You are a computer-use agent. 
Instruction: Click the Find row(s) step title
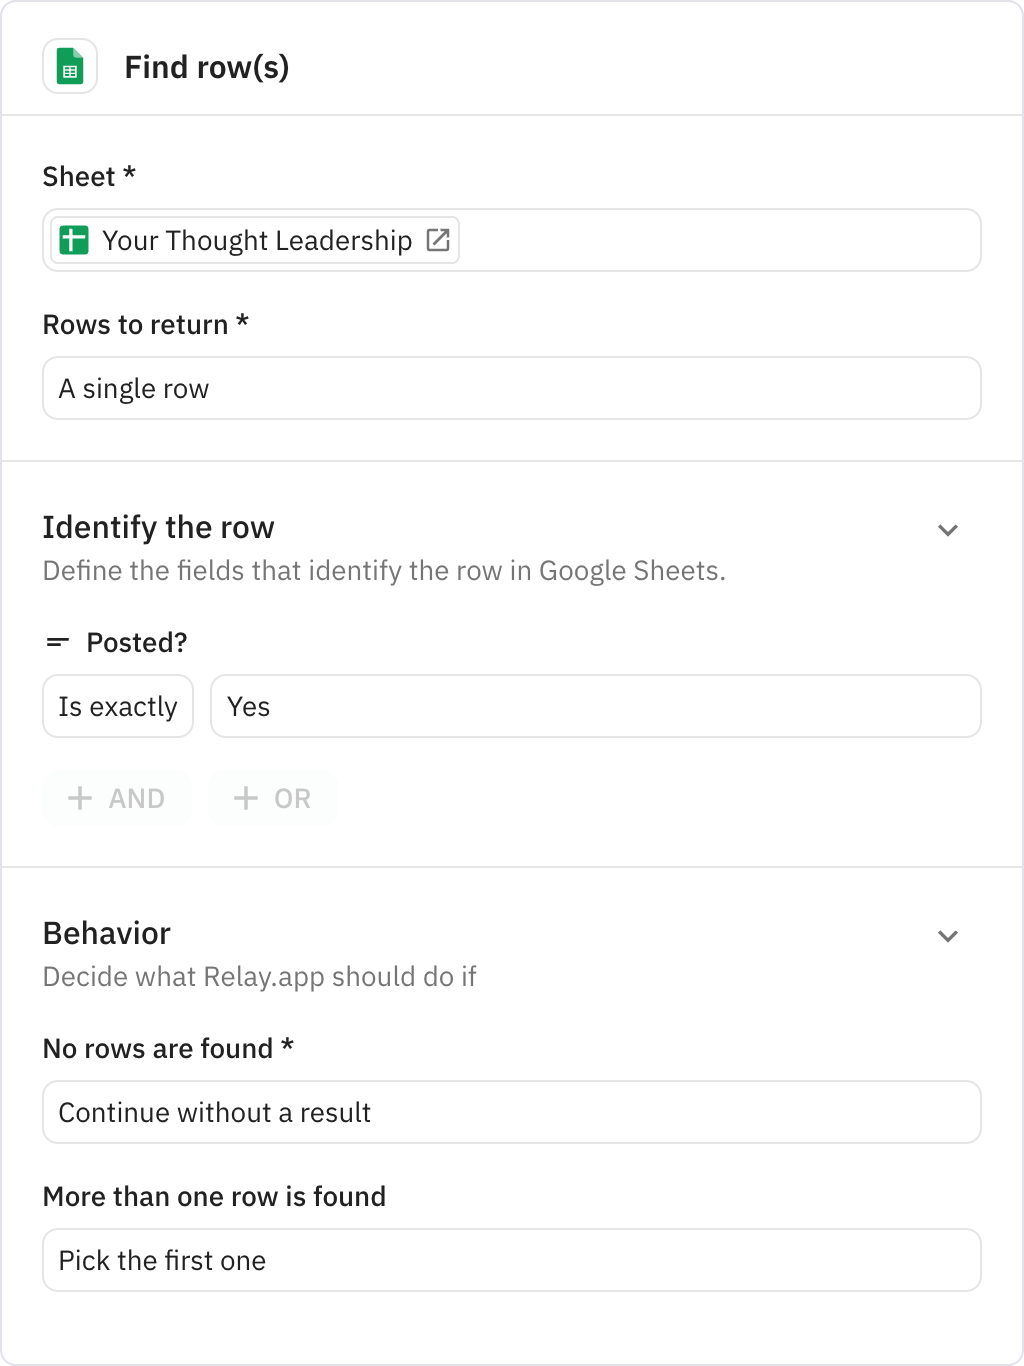tap(207, 67)
